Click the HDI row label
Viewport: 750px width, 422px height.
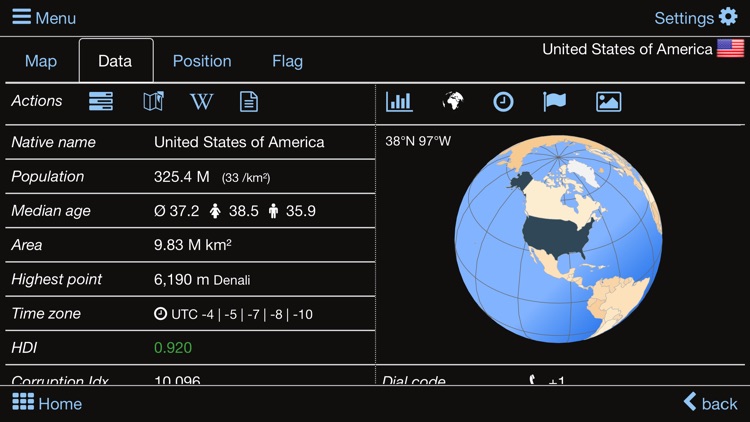click(x=24, y=348)
